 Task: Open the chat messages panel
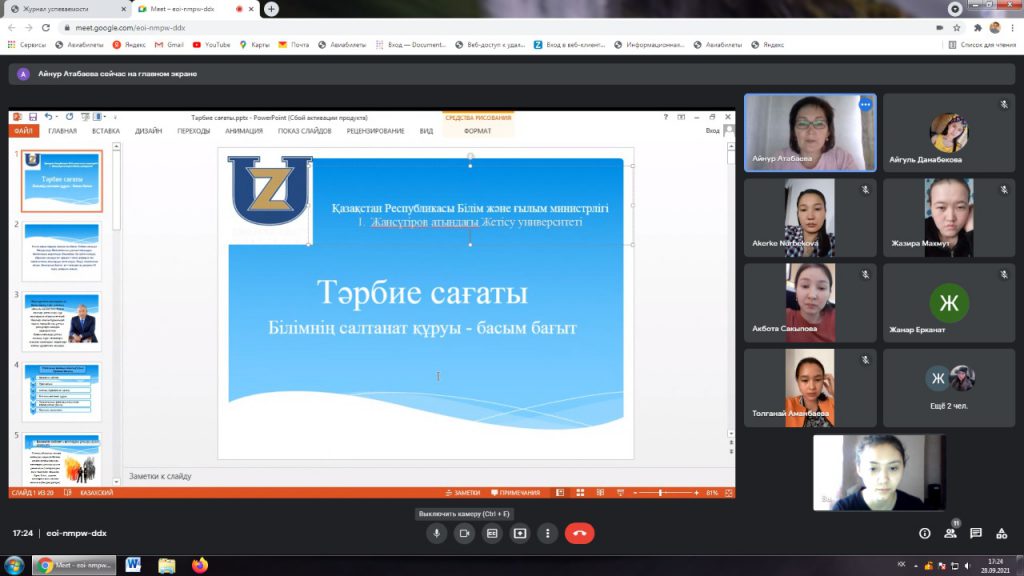(x=976, y=533)
